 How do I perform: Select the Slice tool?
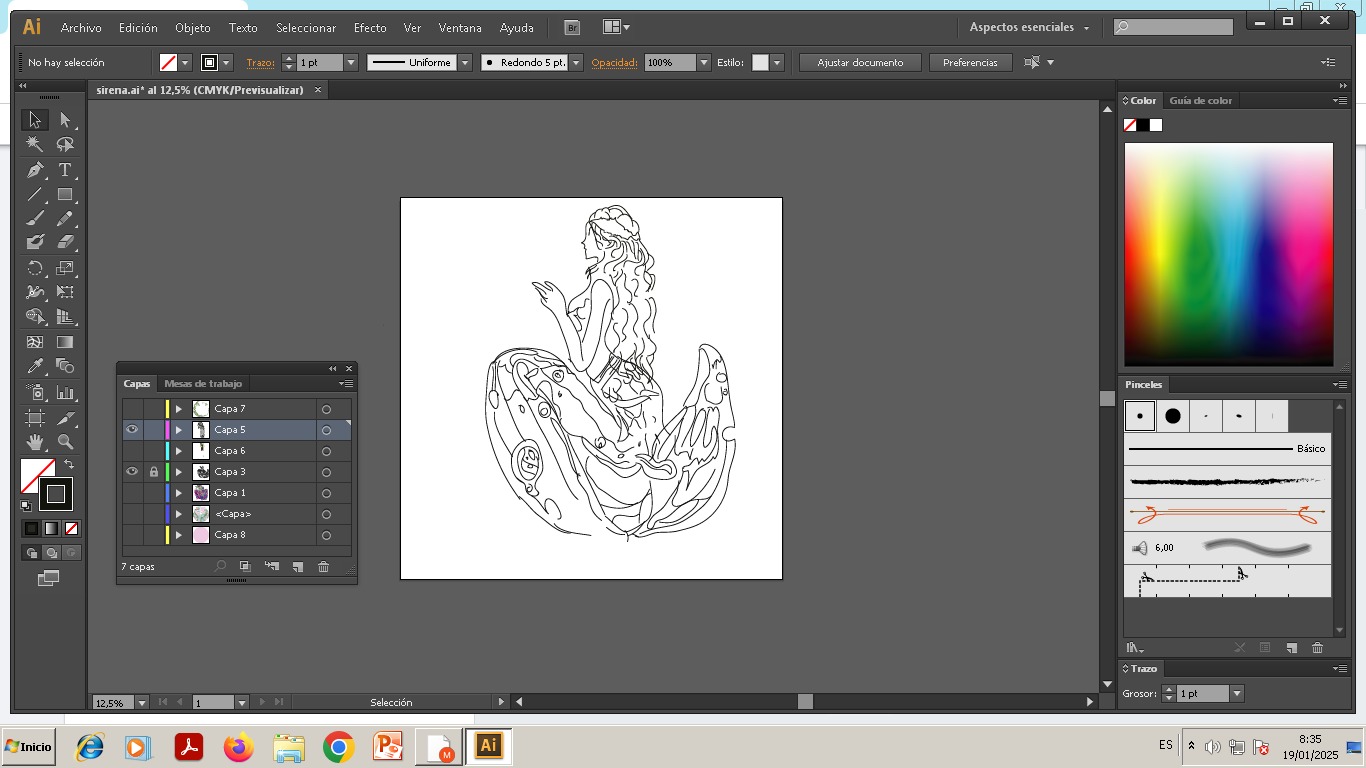coord(65,418)
